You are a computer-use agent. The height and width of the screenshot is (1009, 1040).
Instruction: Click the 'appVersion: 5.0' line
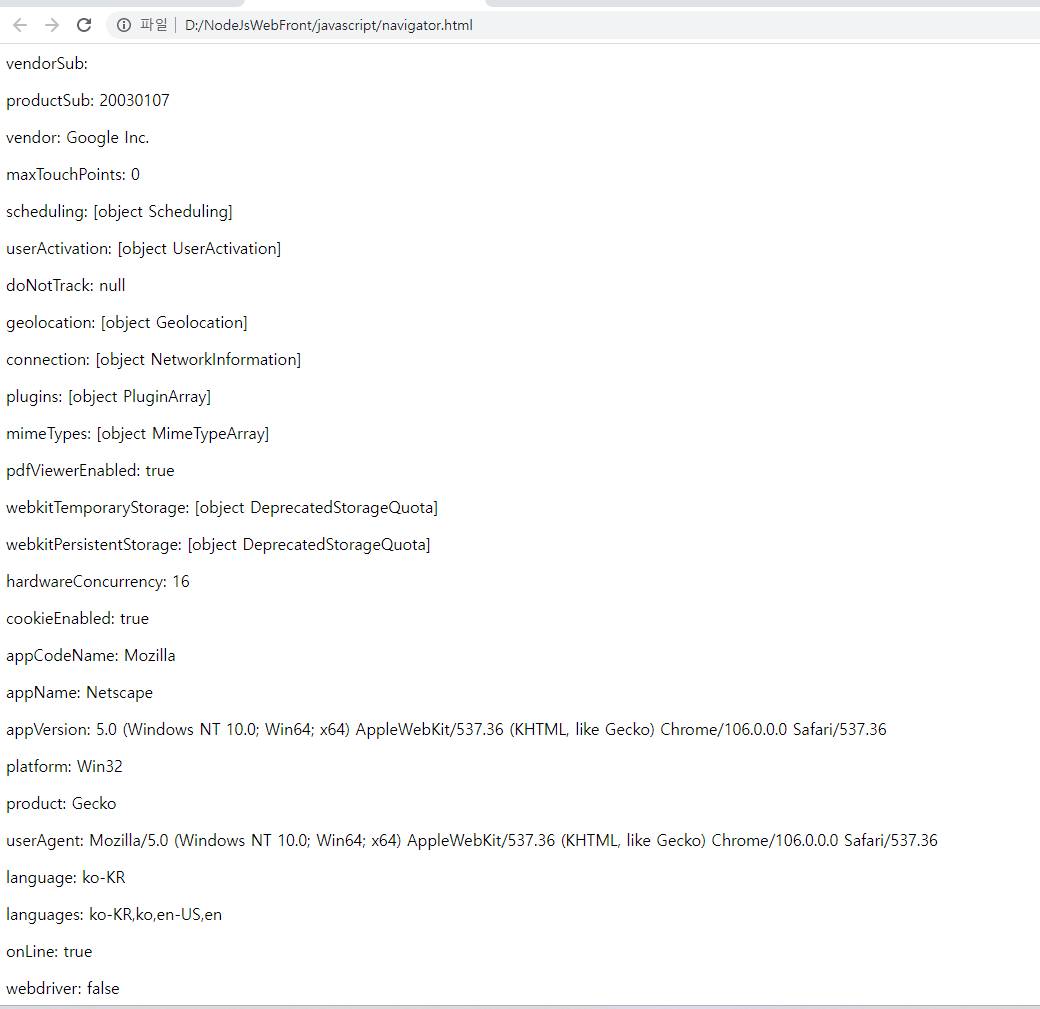point(446,730)
